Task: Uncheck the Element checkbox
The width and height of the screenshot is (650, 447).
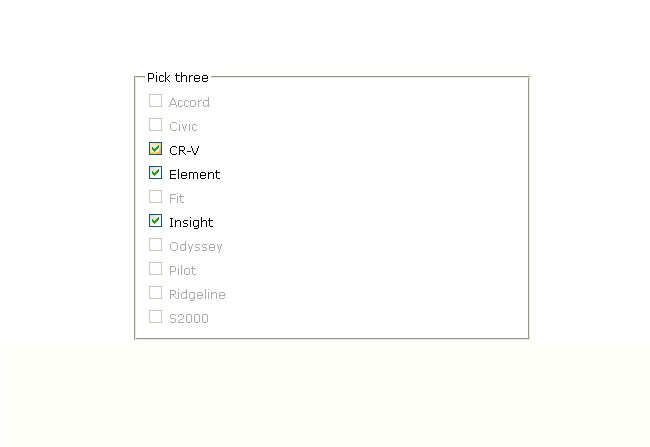Action: (x=155, y=173)
